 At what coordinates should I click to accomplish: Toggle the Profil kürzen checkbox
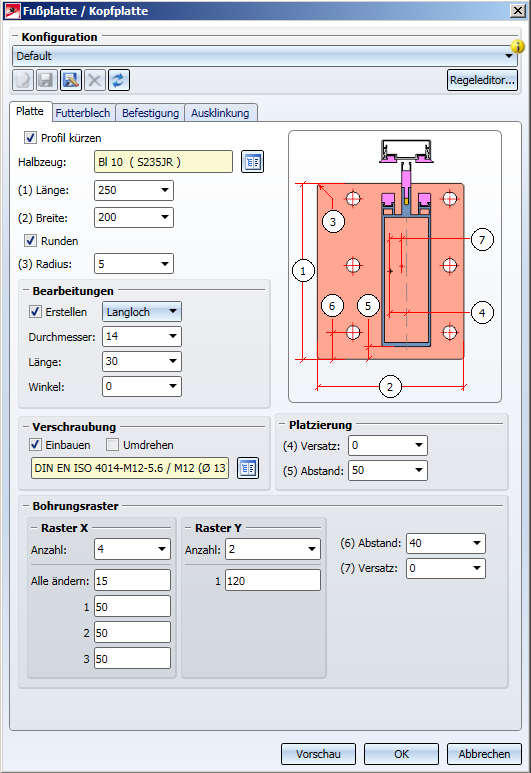click(31, 138)
